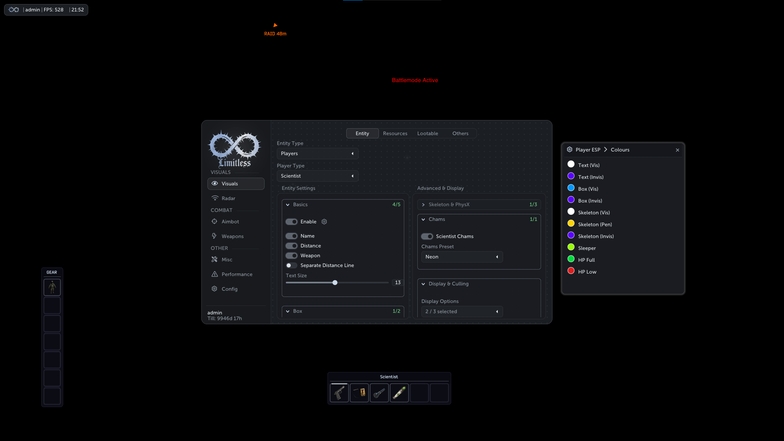Expand the Skeleton & PhysX section

[478, 204]
